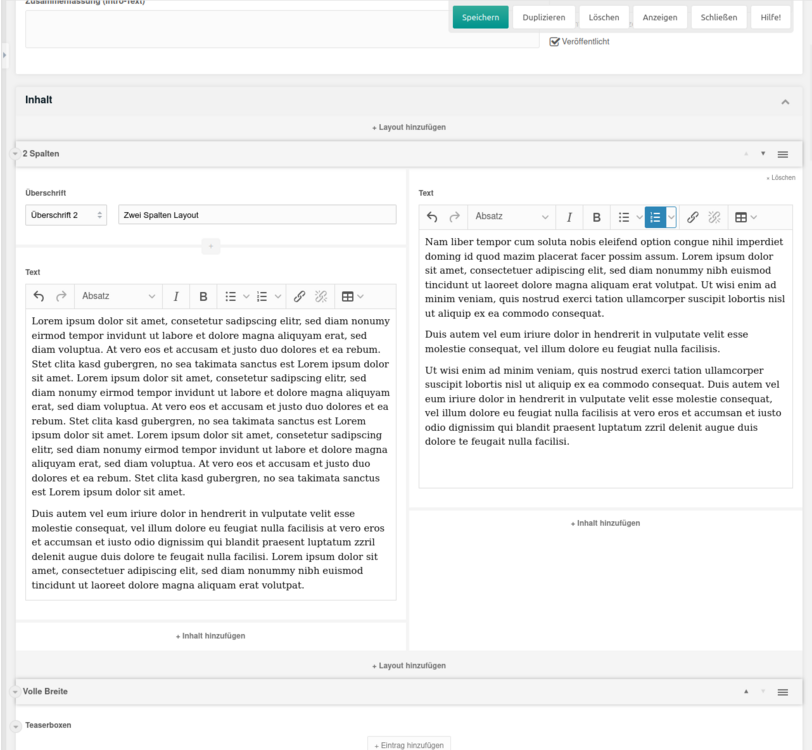
Task: Click Inhalt hinzufügen in the left column
Action: (211, 636)
